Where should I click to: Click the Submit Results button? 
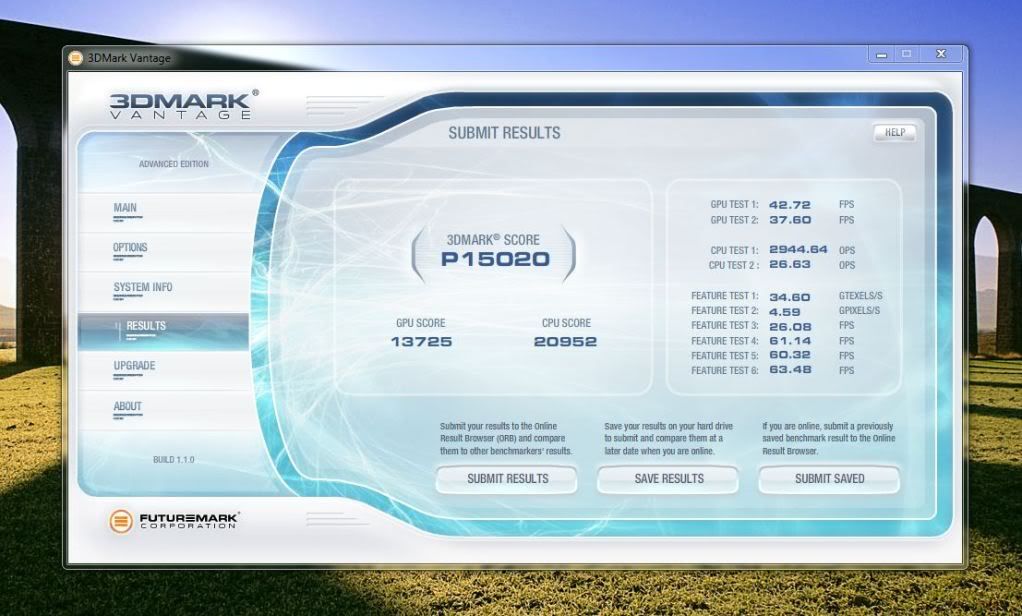507,479
